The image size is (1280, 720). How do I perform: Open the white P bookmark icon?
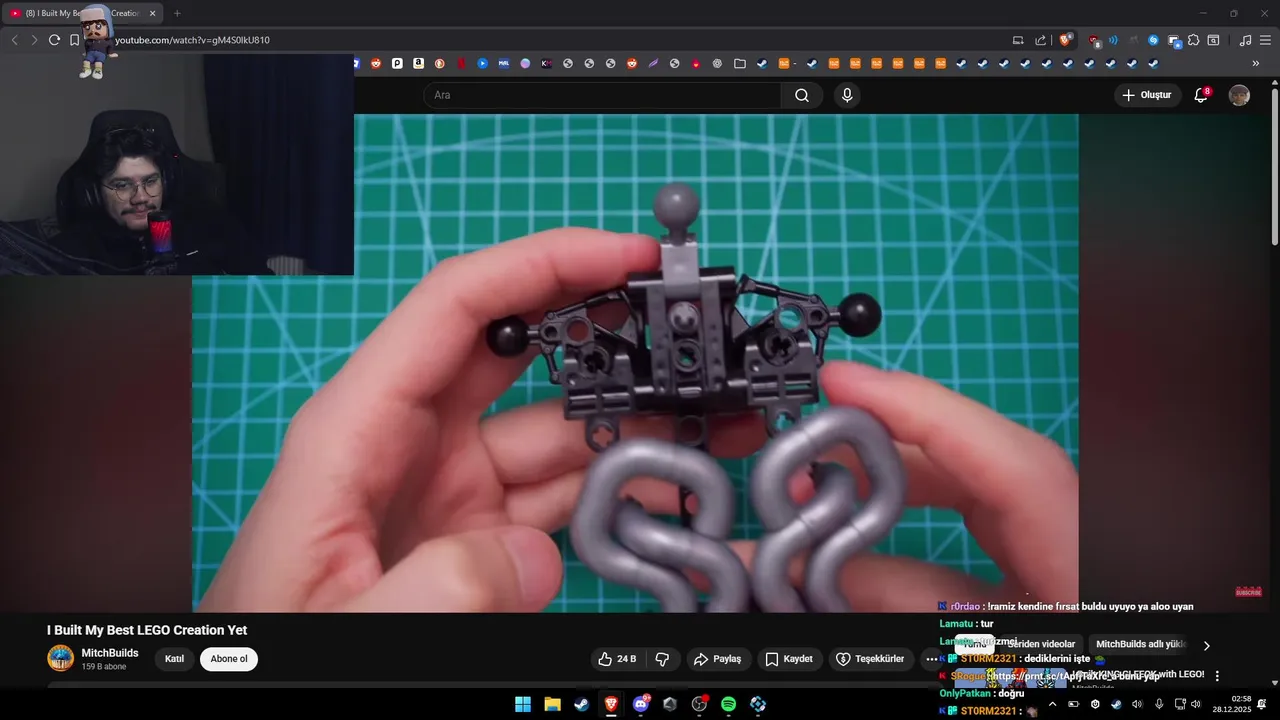[397, 63]
